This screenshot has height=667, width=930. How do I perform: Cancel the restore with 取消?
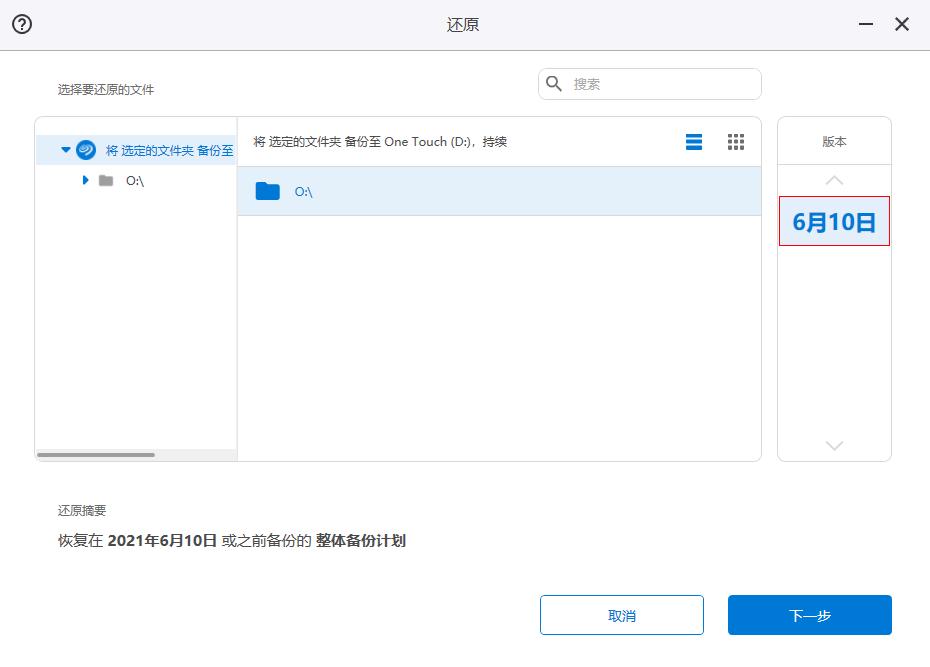click(x=621, y=615)
